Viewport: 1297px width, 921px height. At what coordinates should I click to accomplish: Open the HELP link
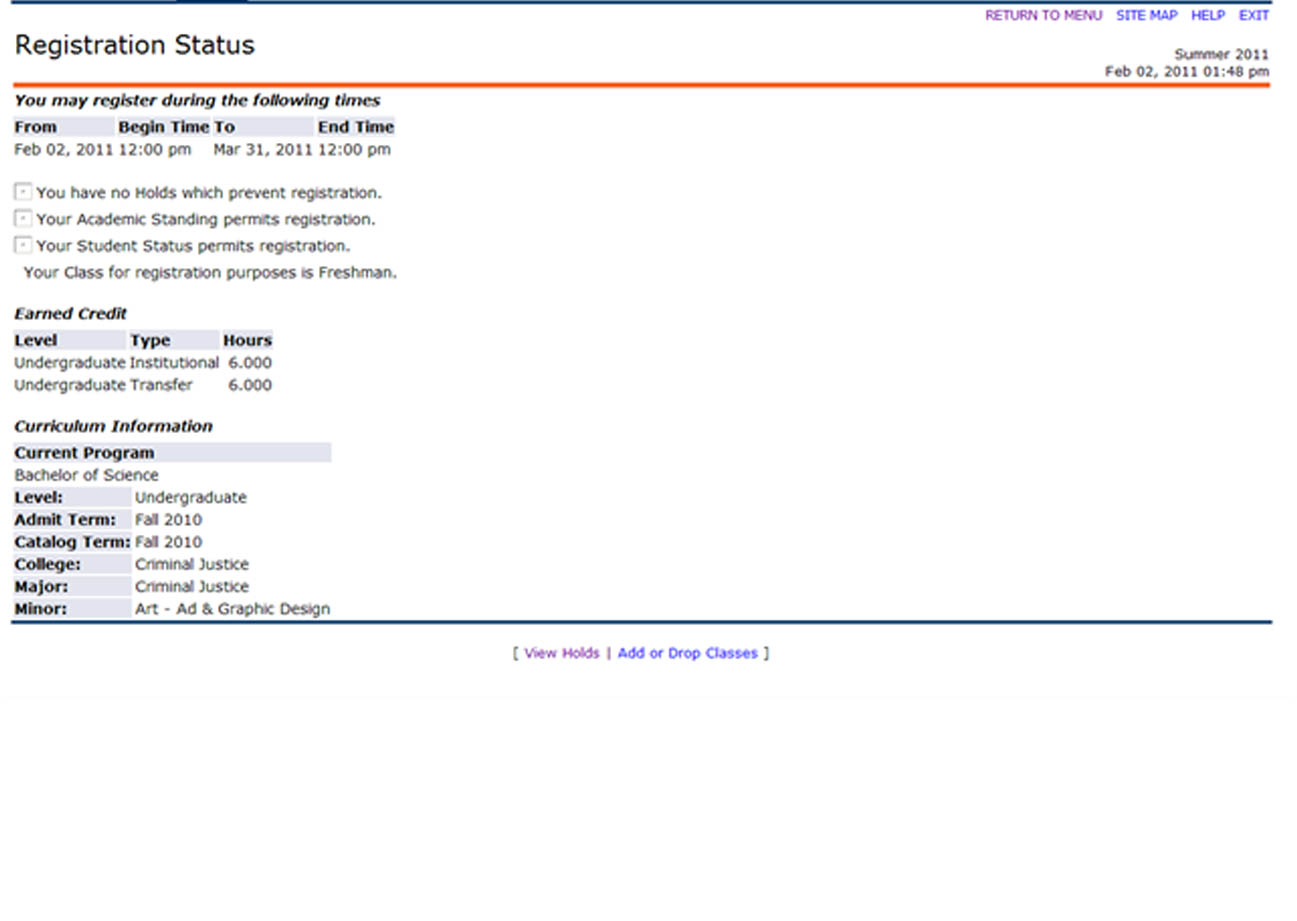1208,16
